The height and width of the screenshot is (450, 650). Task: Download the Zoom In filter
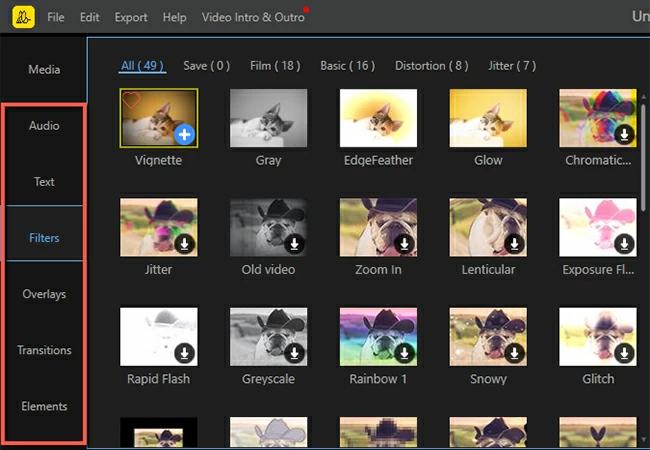[x=404, y=244]
